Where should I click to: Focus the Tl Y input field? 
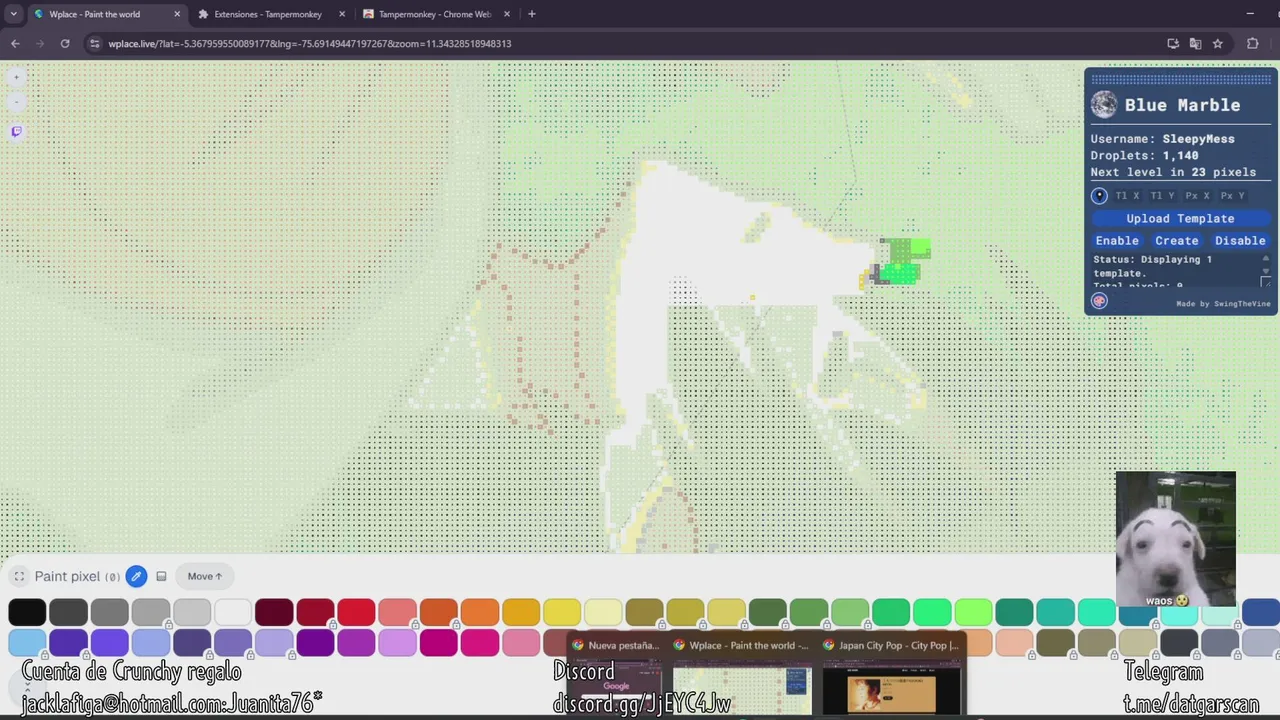pos(1162,196)
